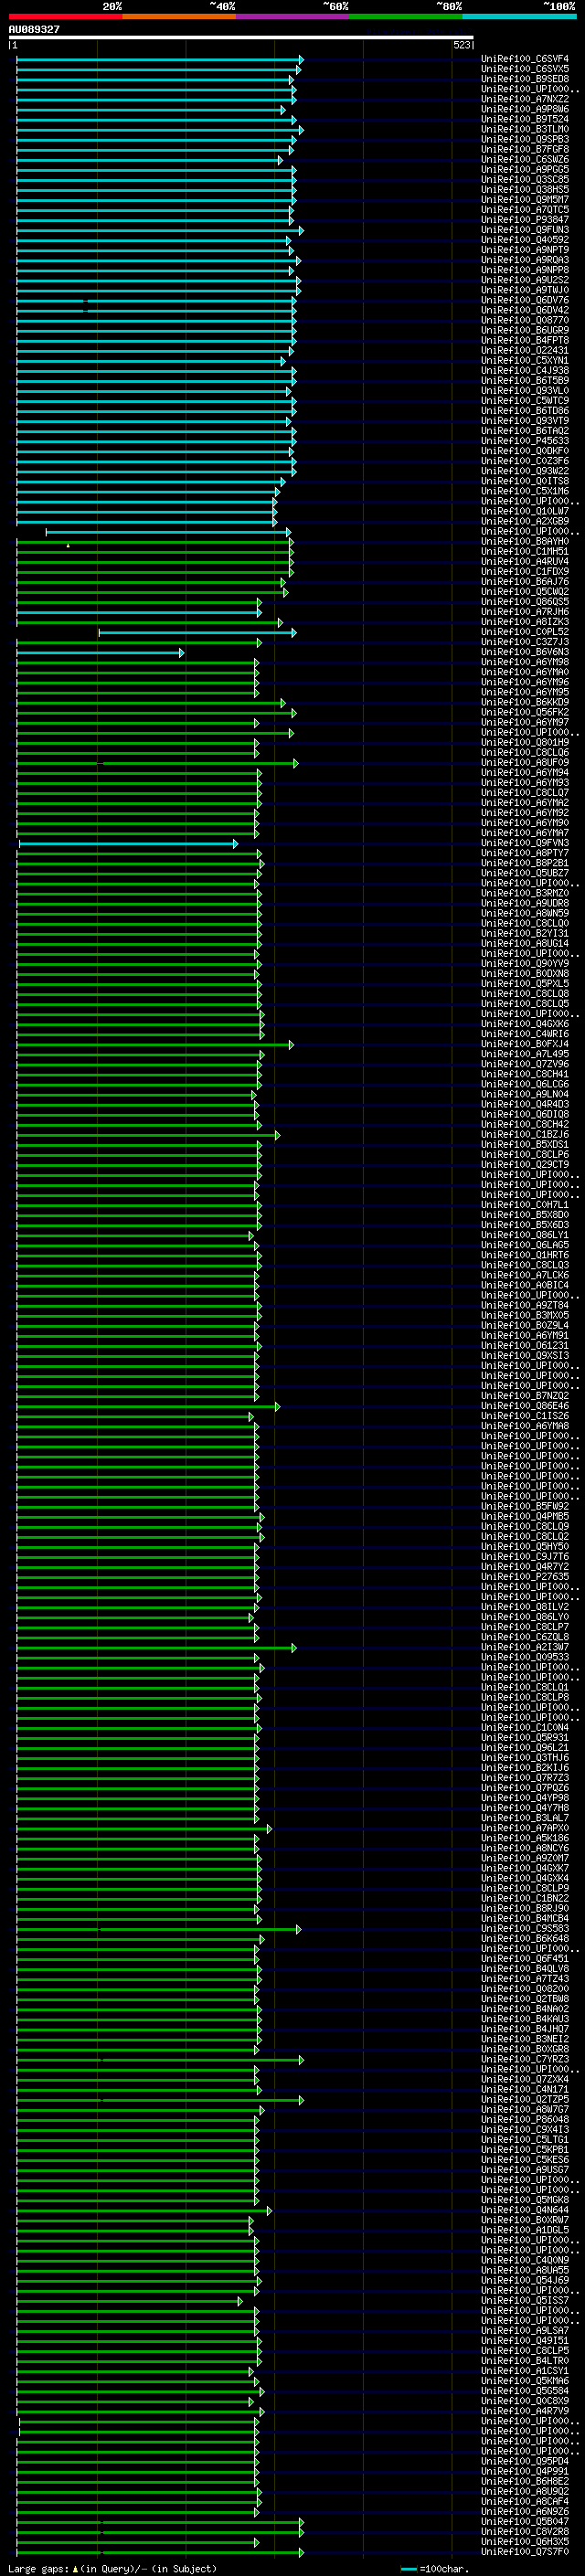Select the UniRef100_Q4P991 label
This screenshot has height=2576, width=585.
(x=524, y=2472)
